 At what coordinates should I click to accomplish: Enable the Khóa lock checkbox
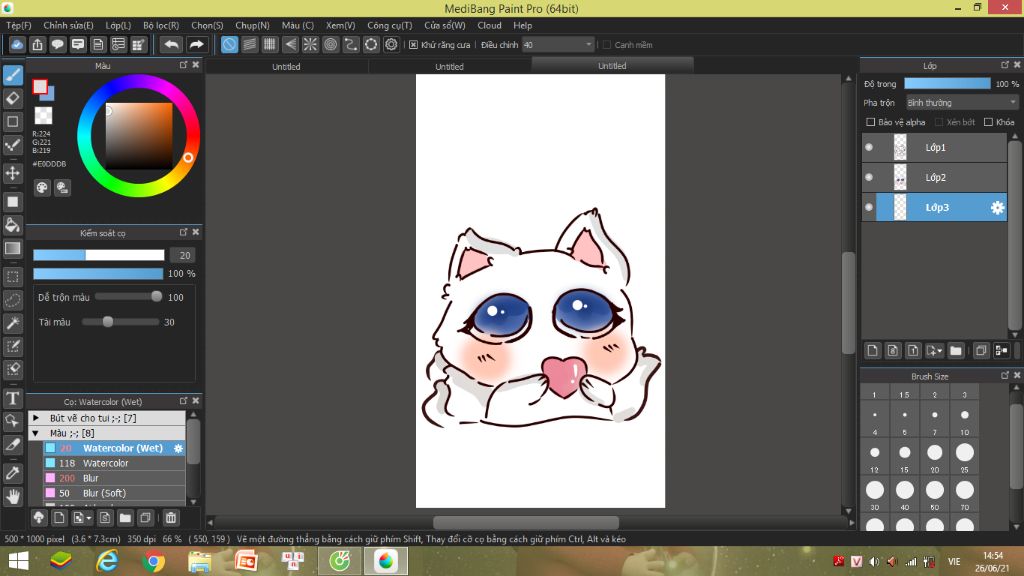tap(989, 122)
